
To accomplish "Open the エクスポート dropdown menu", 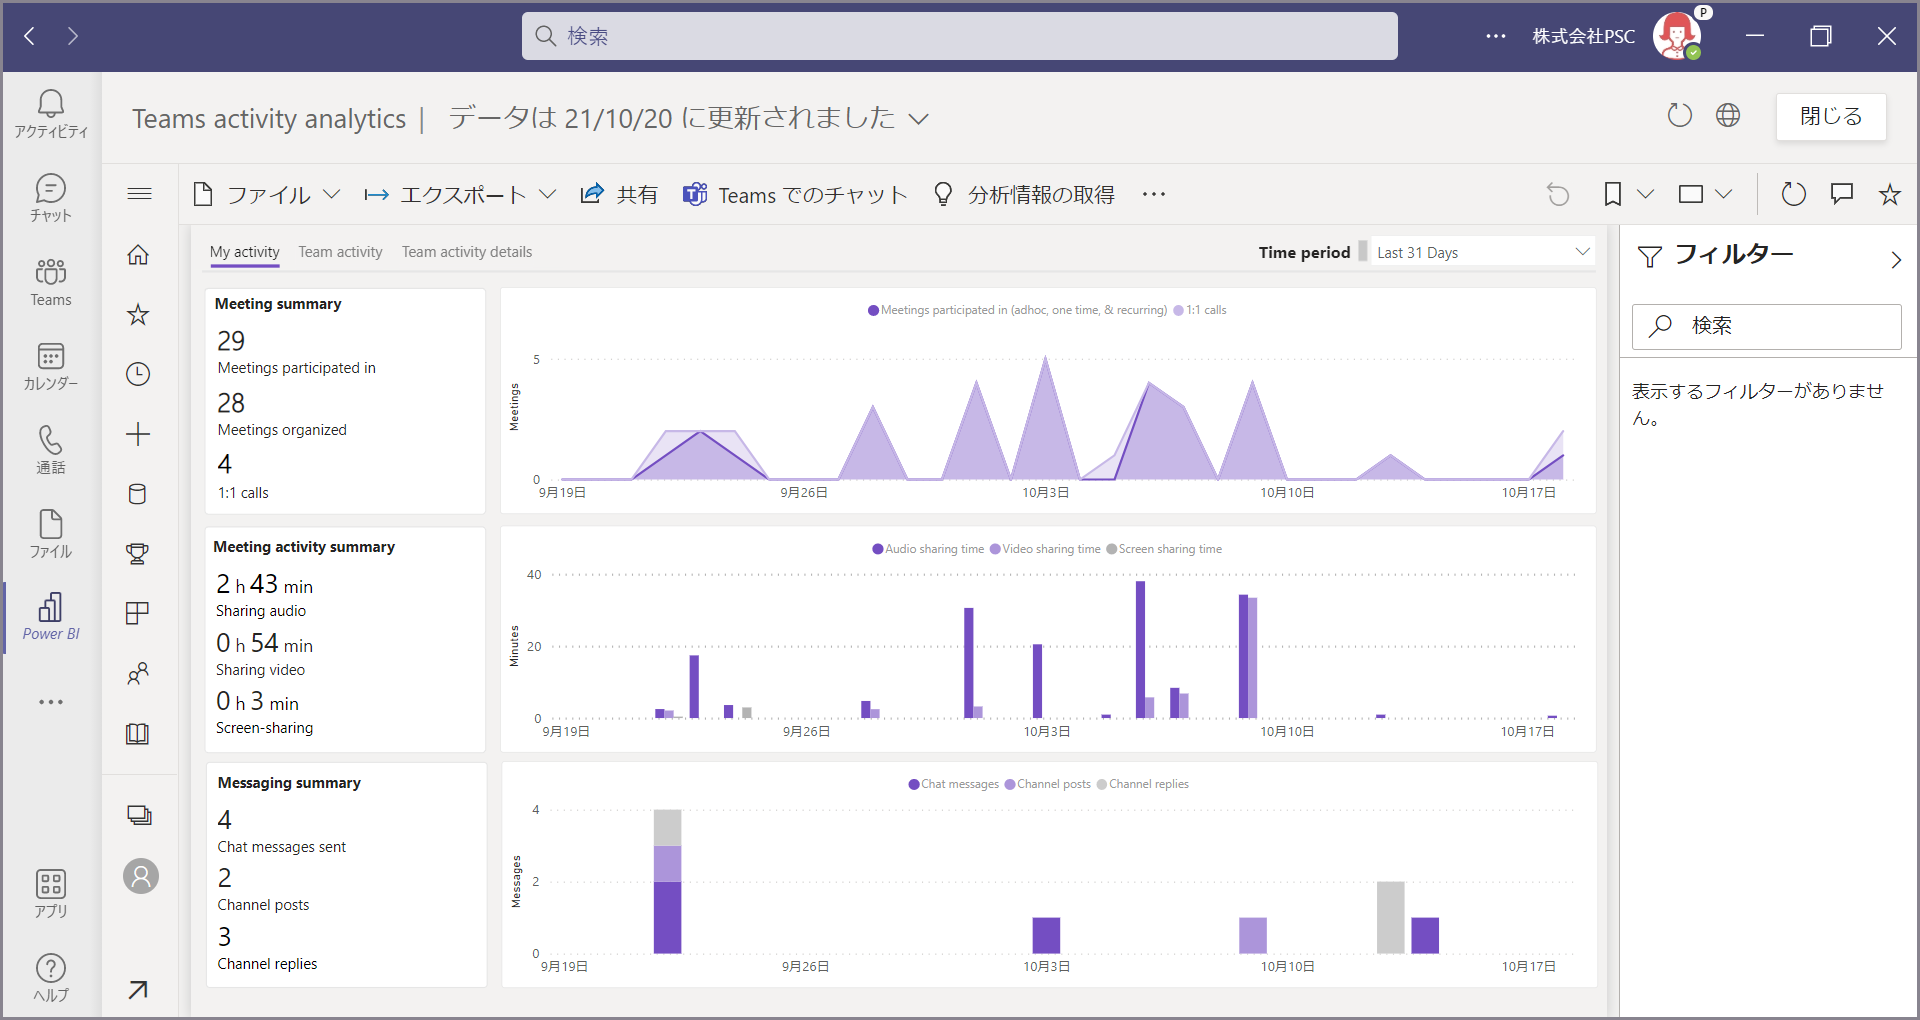I will click(460, 194).
